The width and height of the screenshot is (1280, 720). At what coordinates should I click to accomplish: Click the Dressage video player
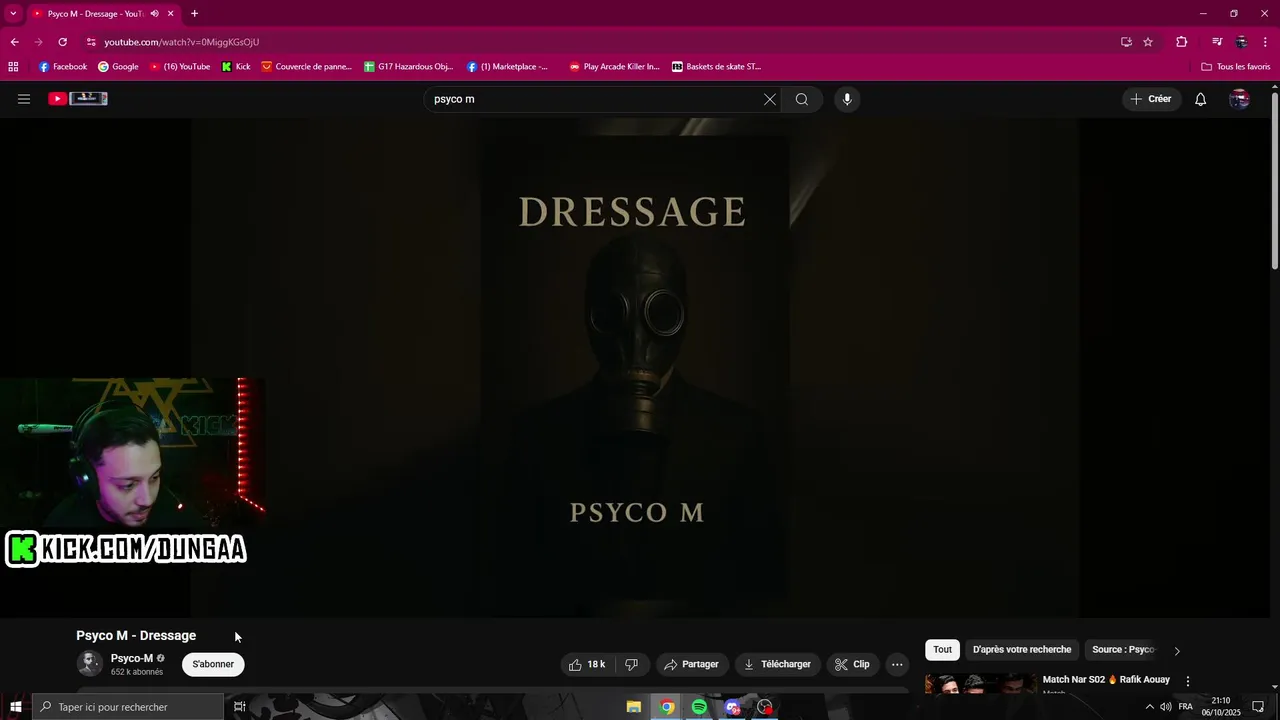click(x=634, y=368)
